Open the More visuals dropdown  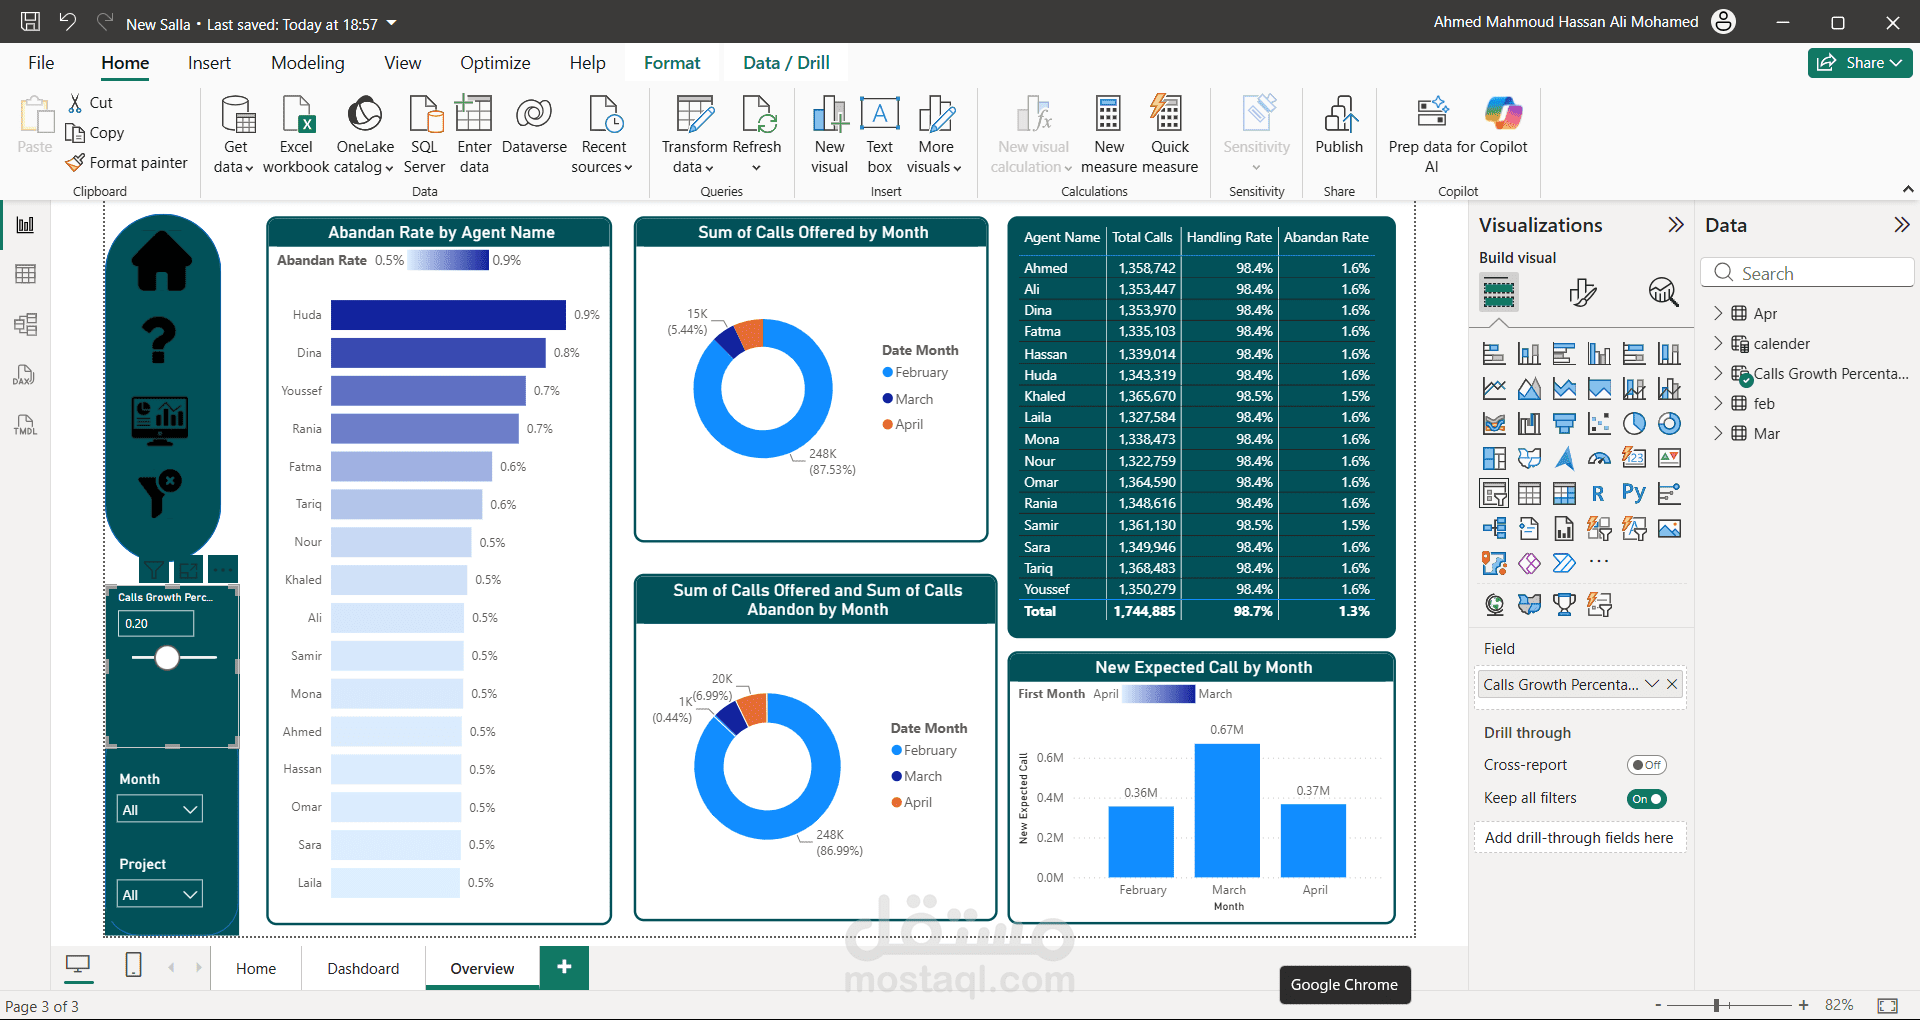click(x=937, y=135)
